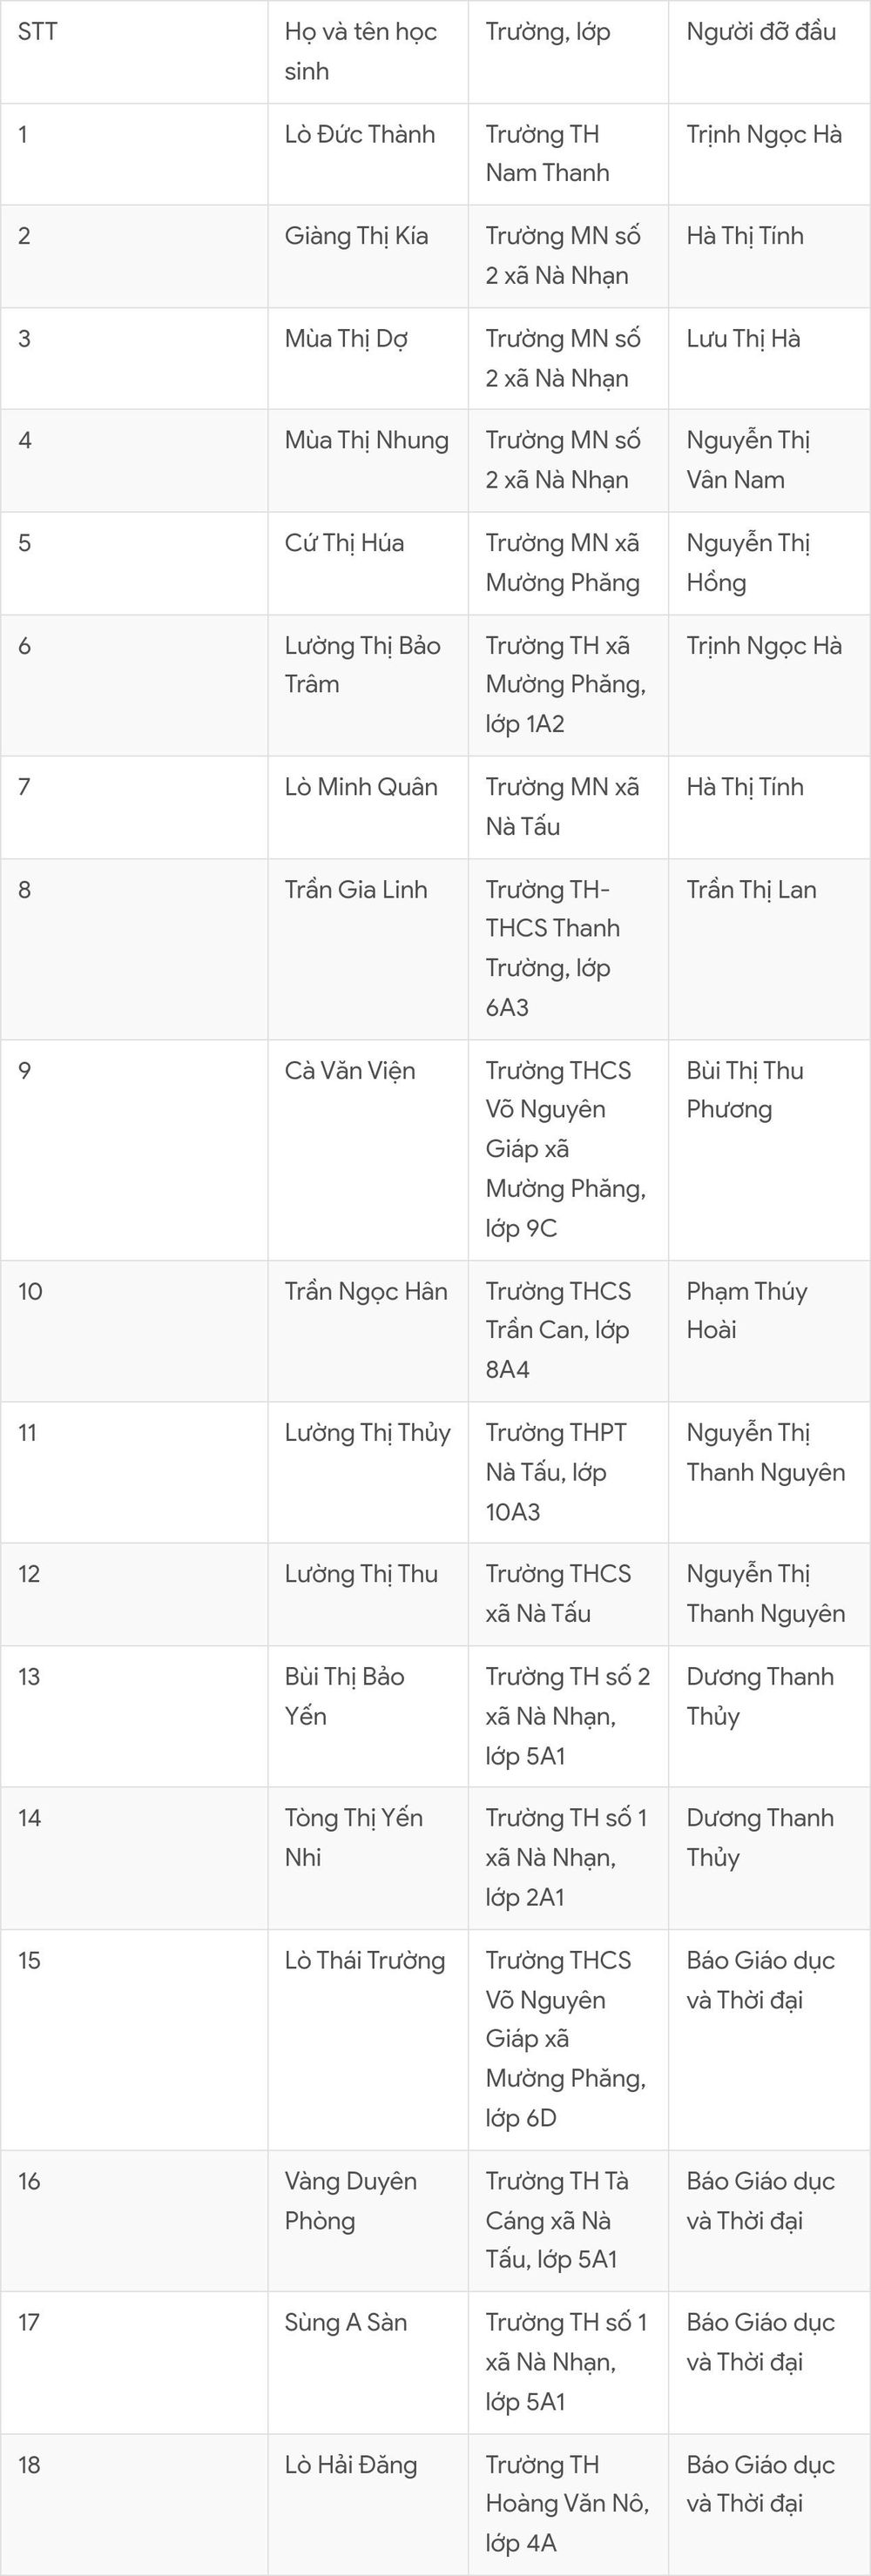This screenshot has width=871, height=2576.
Task: Select student 'Cà Văn Viện'
Action: pos(350,1071)
